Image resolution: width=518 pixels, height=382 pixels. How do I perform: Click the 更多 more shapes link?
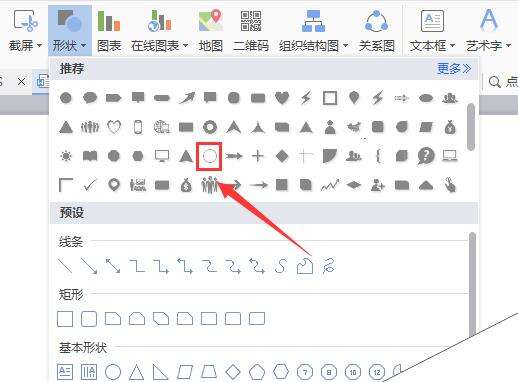(x=454, y=69)
